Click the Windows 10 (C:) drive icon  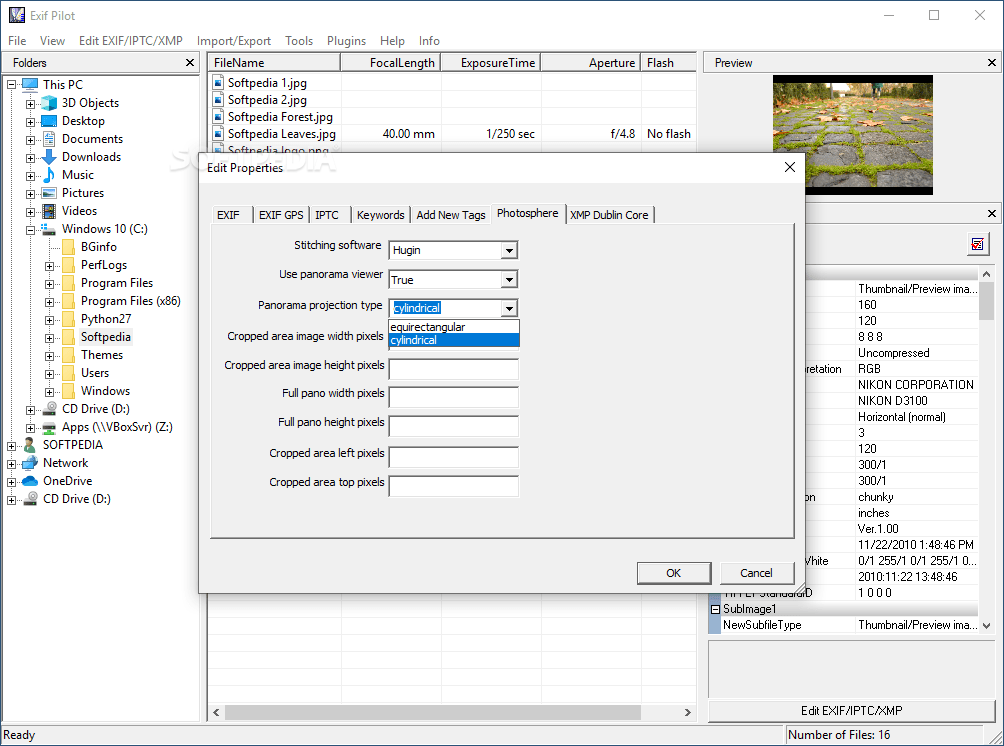point(49,229)
